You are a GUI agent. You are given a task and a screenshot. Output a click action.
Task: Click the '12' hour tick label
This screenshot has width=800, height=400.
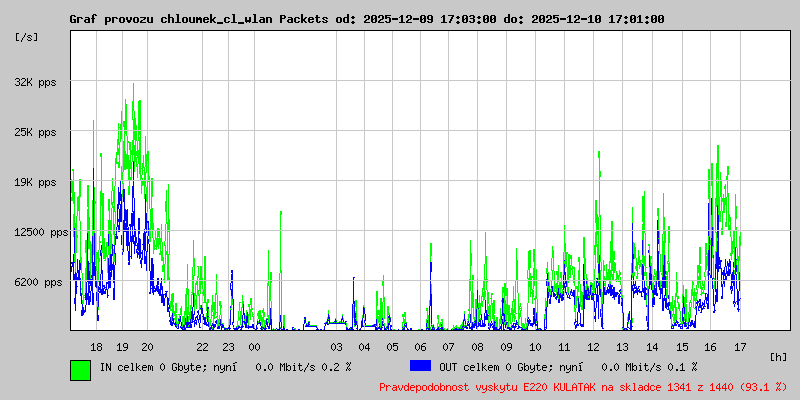593,347
